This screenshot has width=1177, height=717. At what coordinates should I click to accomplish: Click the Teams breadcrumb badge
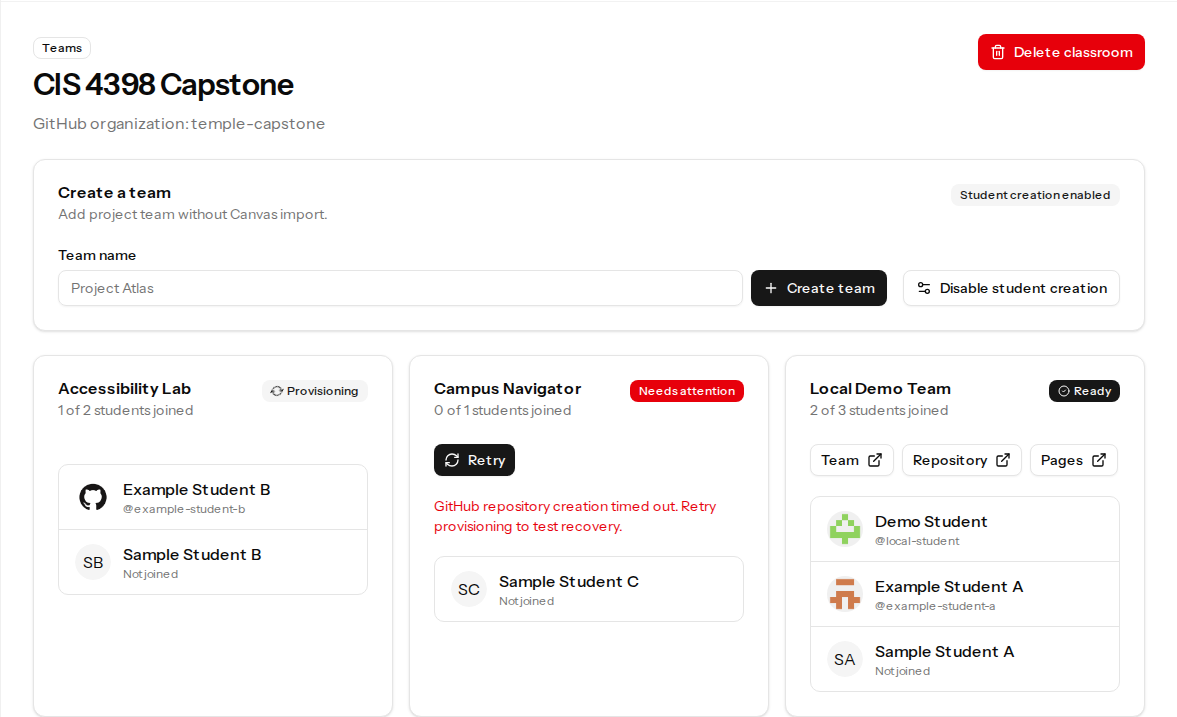62,48
